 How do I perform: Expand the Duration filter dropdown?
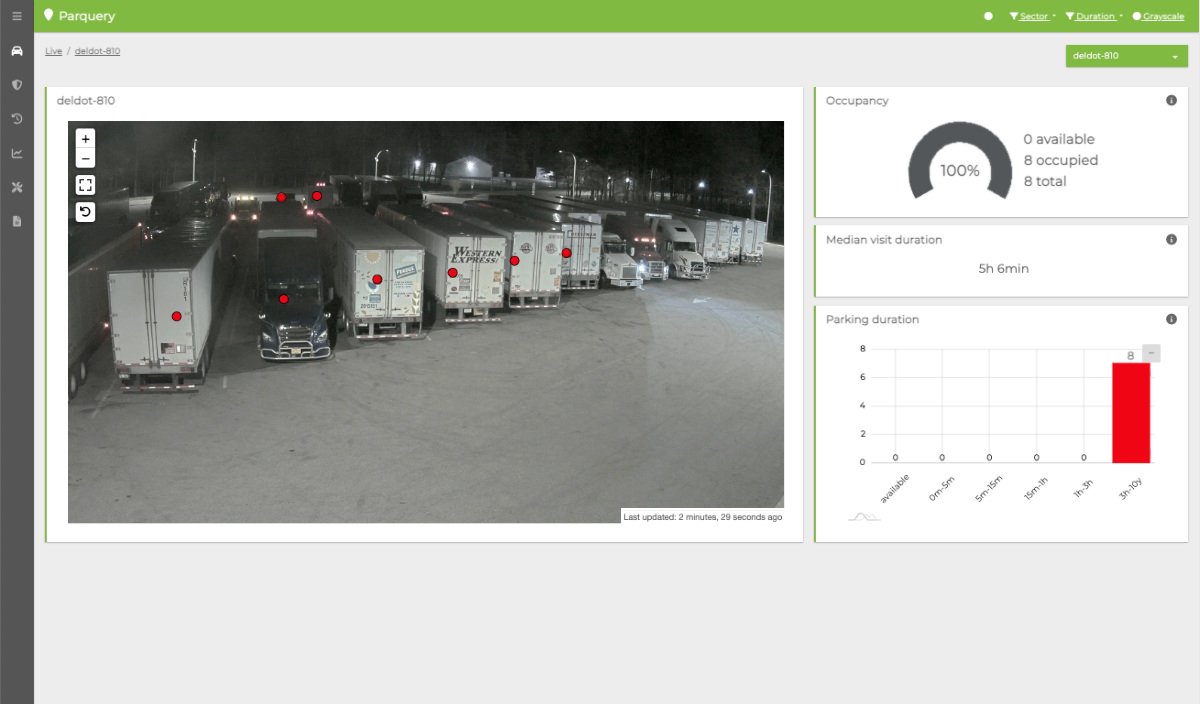coord(1094,17)
